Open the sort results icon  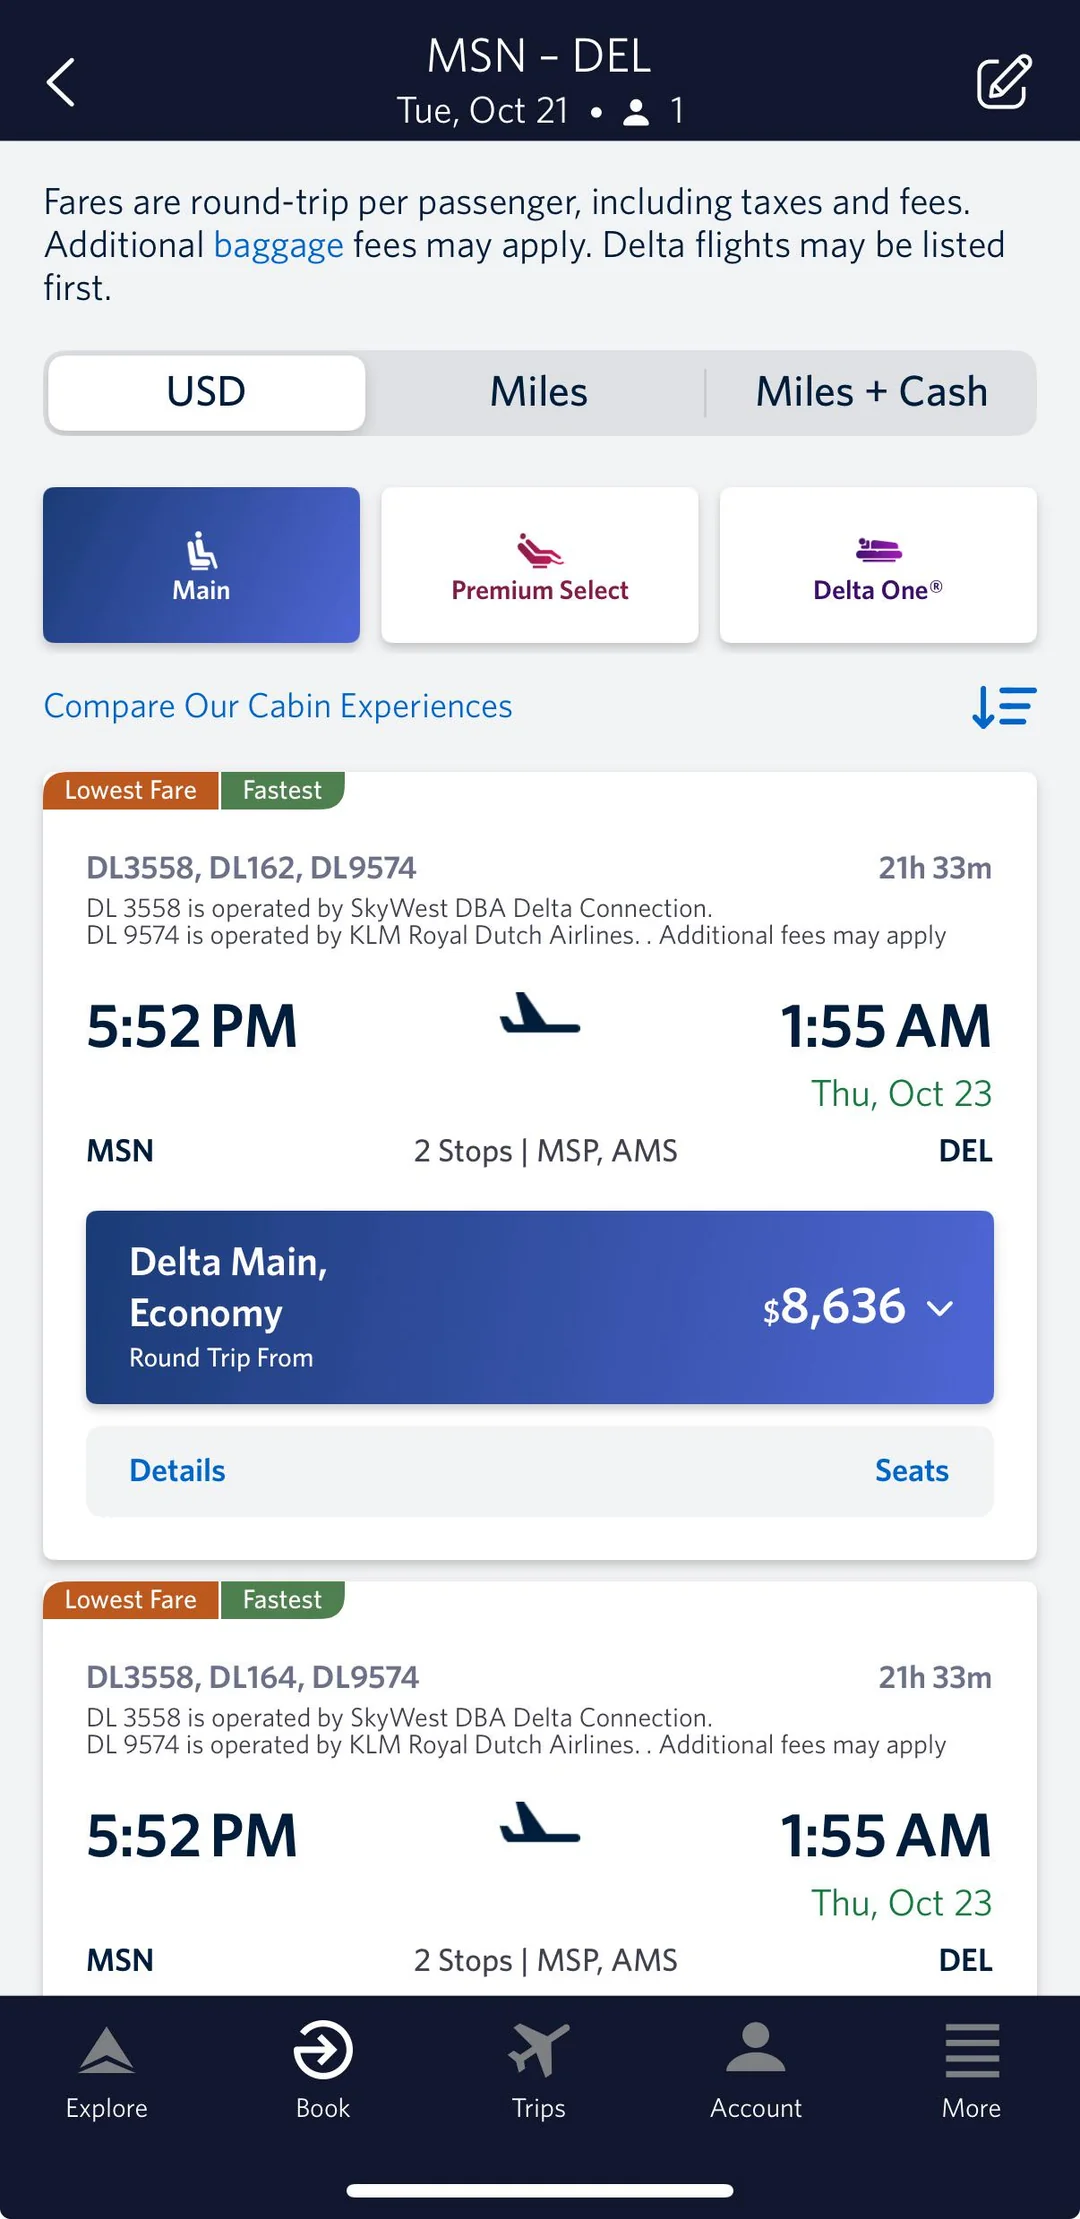click(x=1004, y=707)
